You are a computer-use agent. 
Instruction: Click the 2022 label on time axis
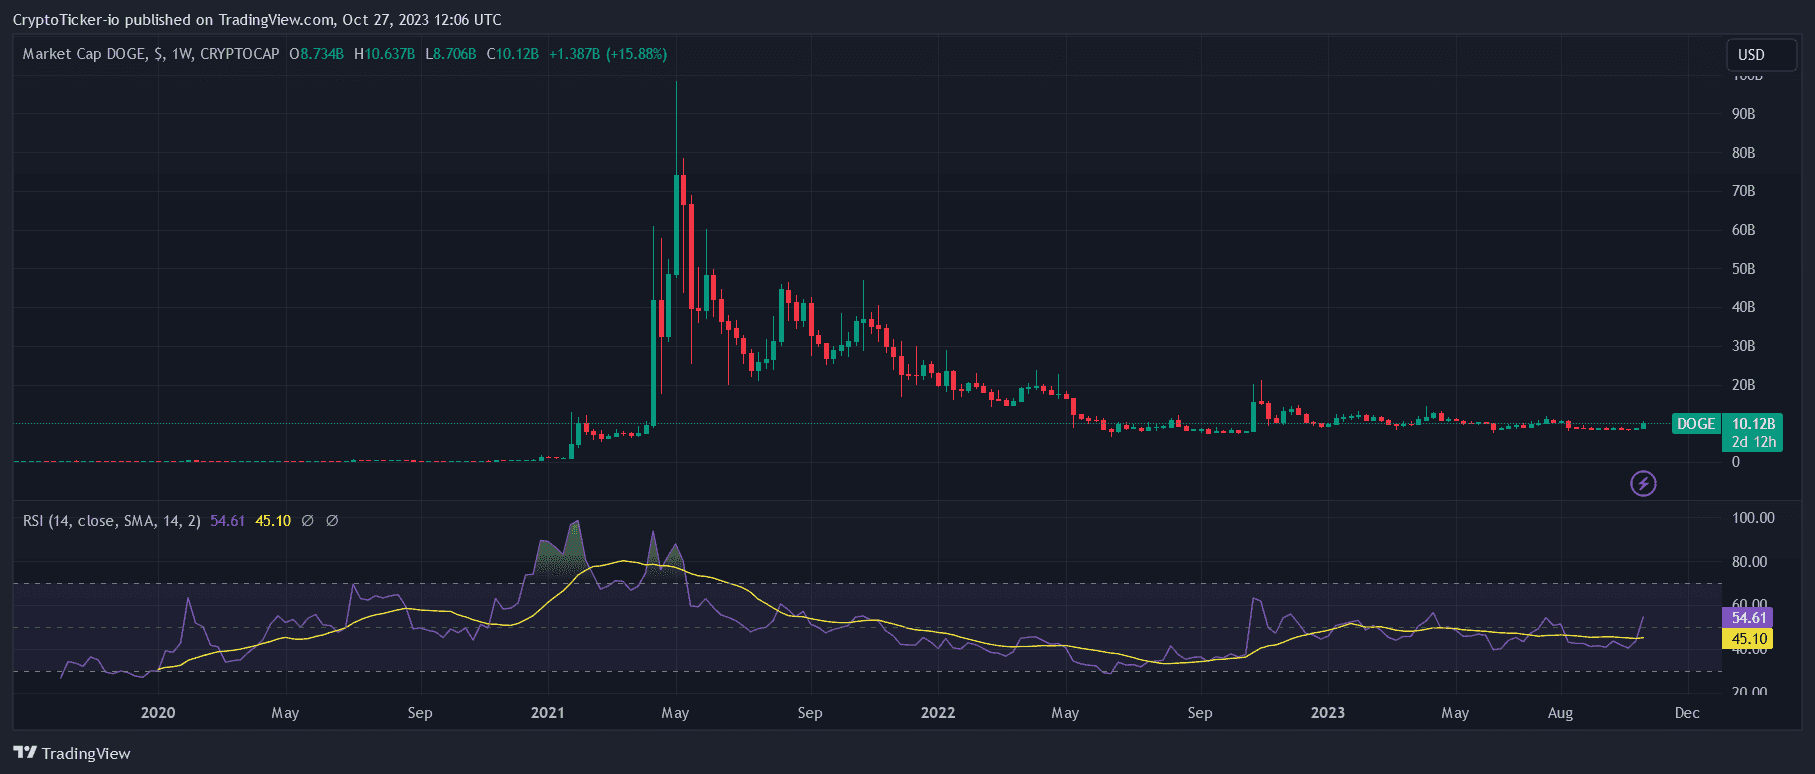(938, 713)
